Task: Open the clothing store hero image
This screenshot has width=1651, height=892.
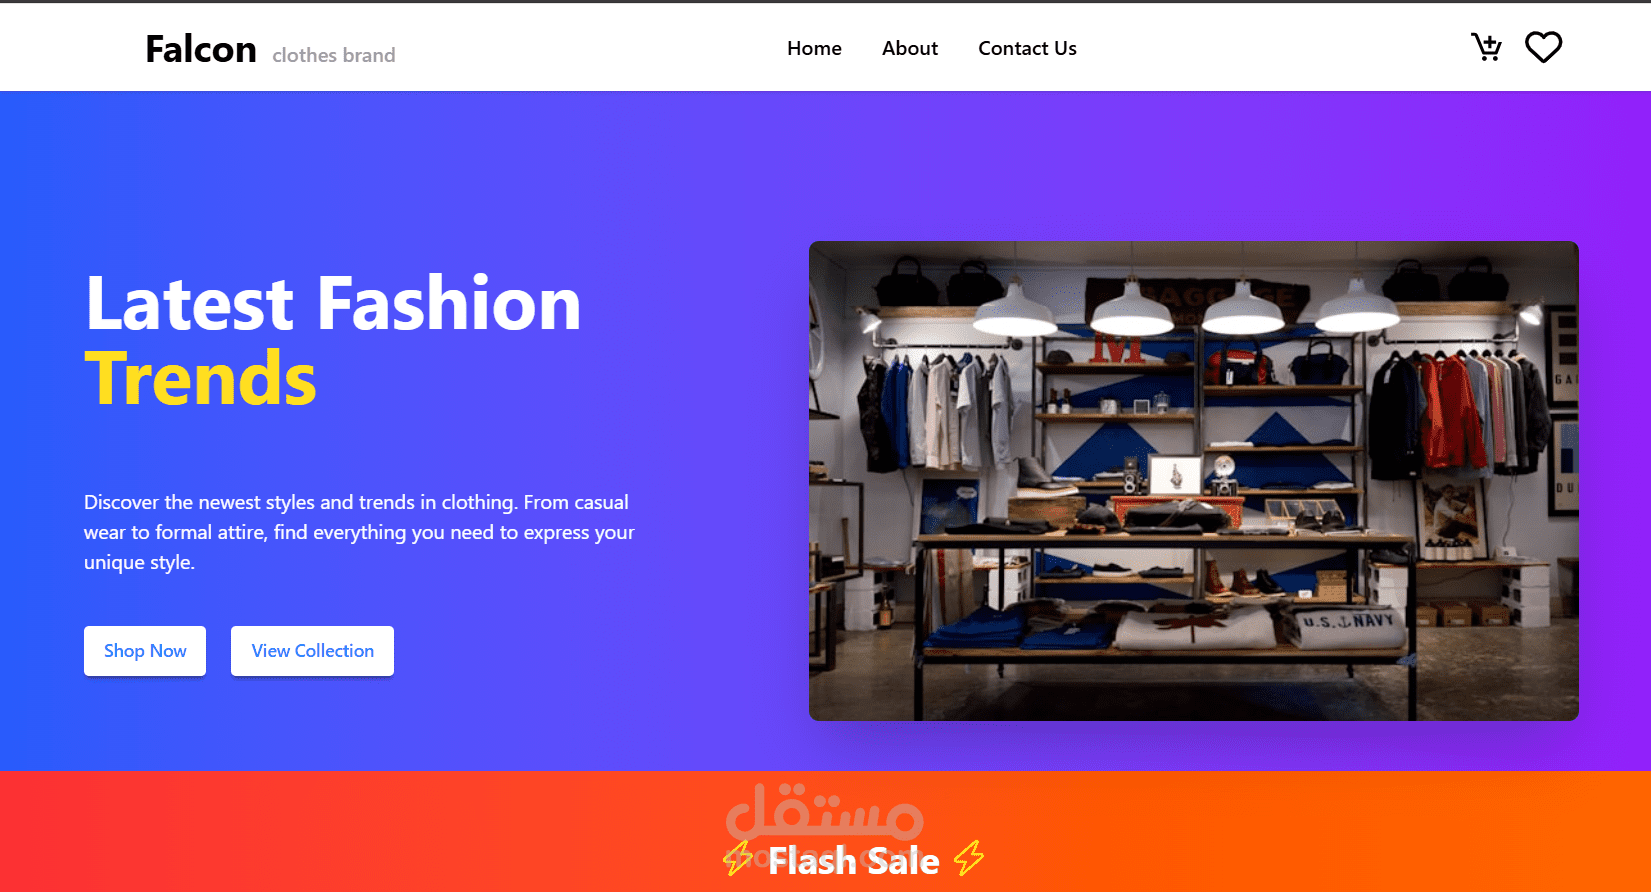Action: (1194, 481)
